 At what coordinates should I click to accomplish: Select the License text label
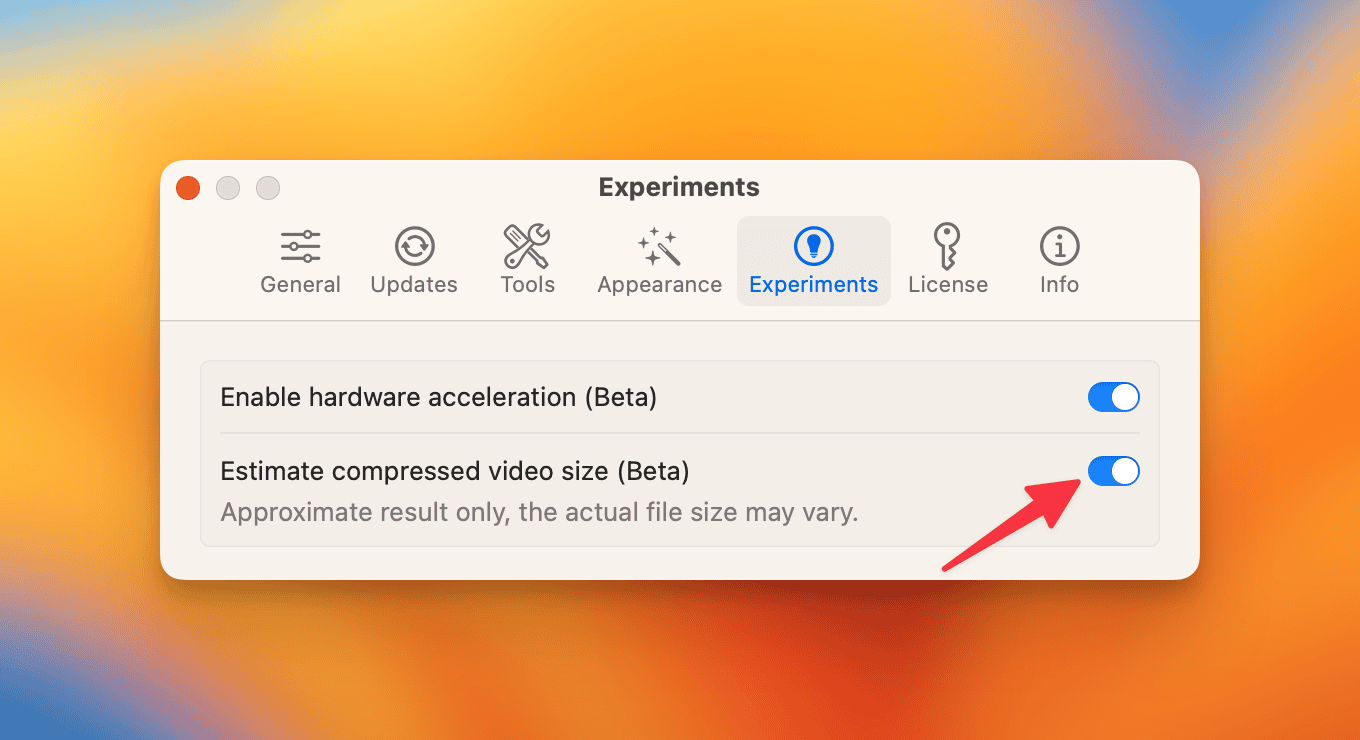tap(947, 285)
